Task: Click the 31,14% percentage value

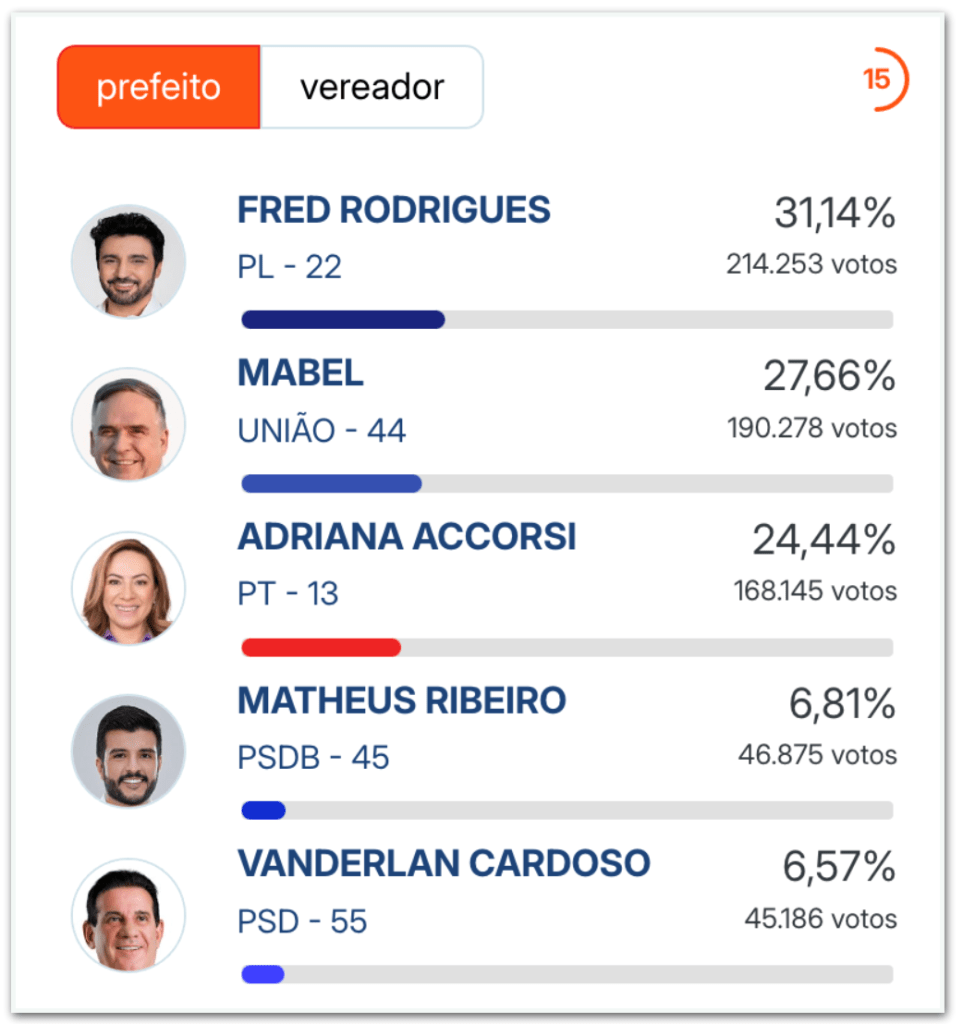Action: [x=835, y=214]
